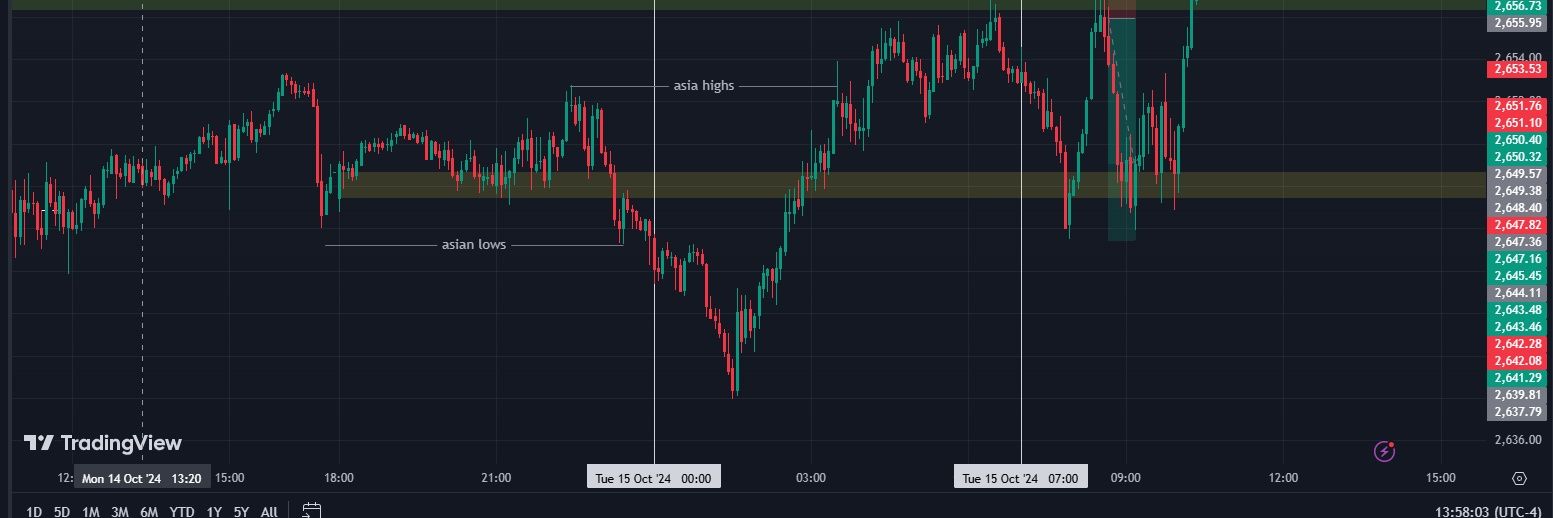Click the 'Mon 14 Oct '24 13:20' crosshair label

(141, 478)
